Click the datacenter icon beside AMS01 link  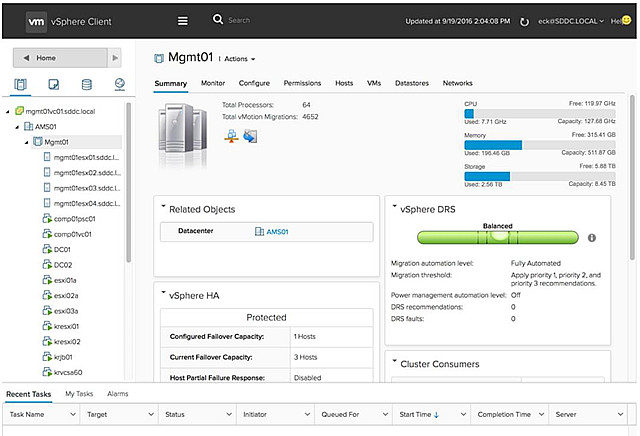(259, 231)
